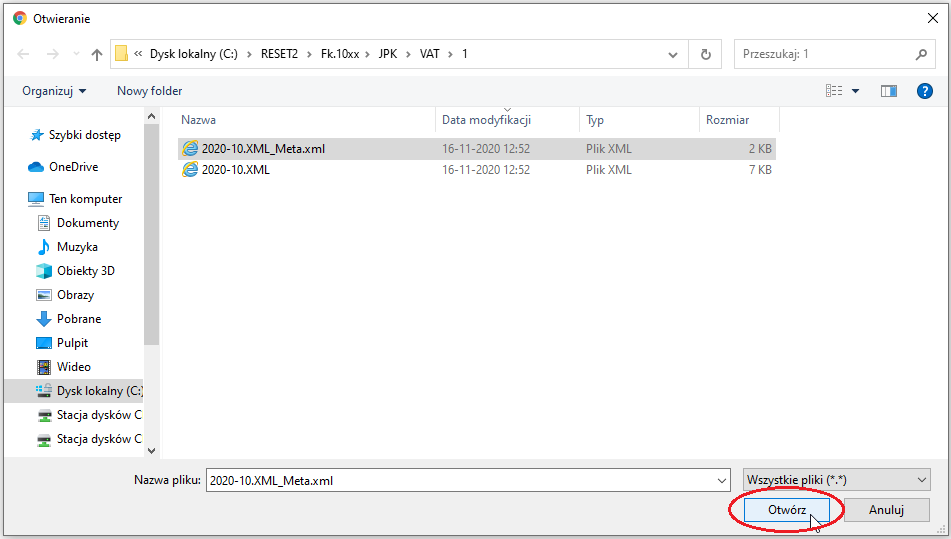This screenshot has width=951, height=539.
Task: Click the icon of 2020-10.XML file
Action: (x=190, y=170)
